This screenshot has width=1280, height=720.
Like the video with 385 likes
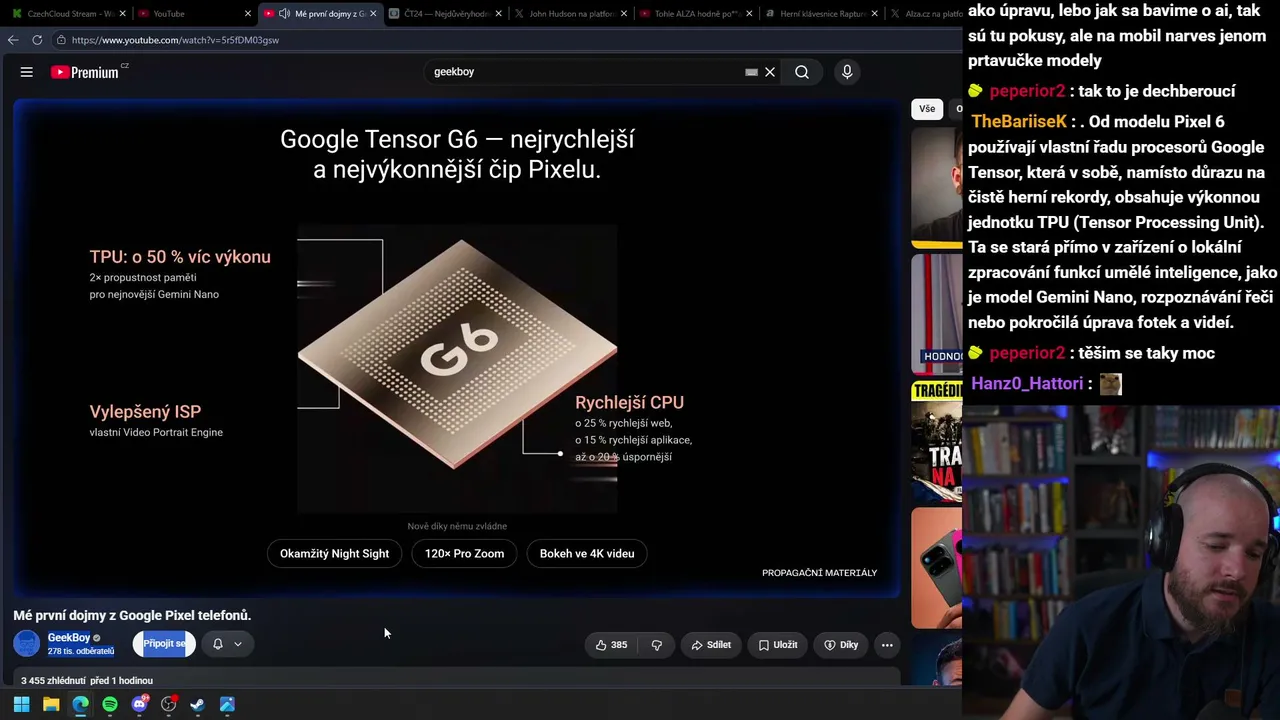(611, 645)
